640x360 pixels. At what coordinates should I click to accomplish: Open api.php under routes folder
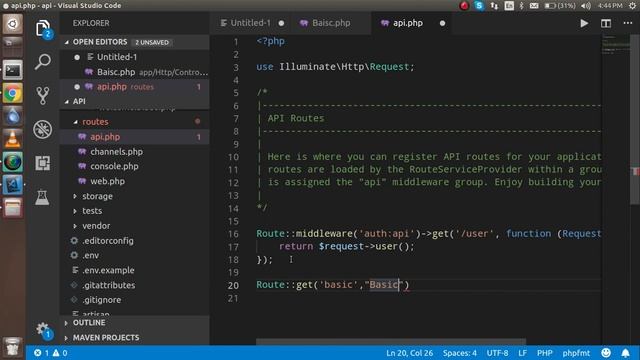click(105, 137)
